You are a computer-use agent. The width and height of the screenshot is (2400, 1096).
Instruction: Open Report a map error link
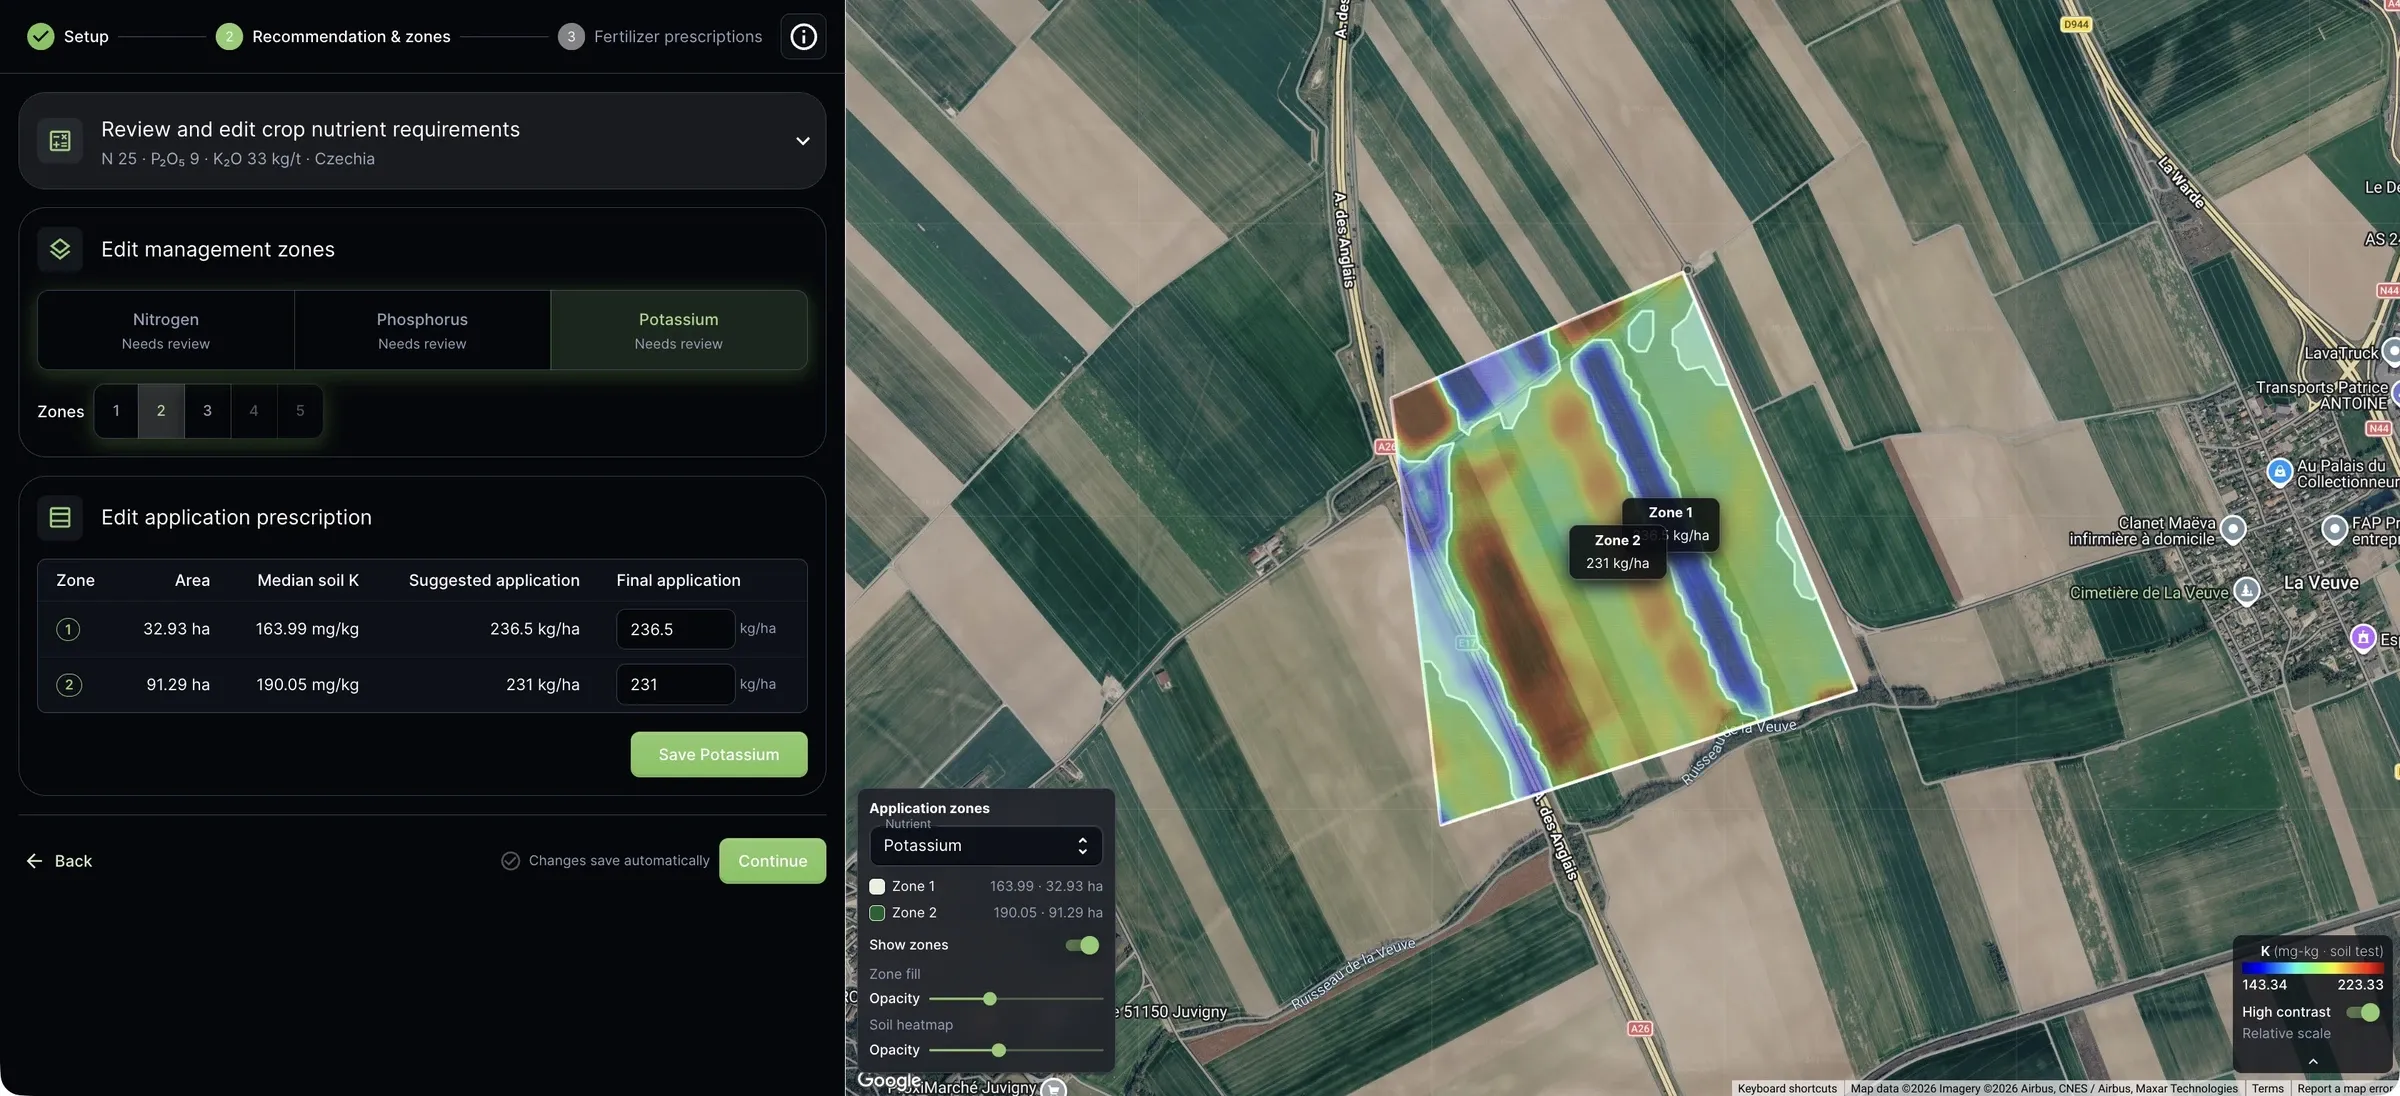tap(2345, 1088)
